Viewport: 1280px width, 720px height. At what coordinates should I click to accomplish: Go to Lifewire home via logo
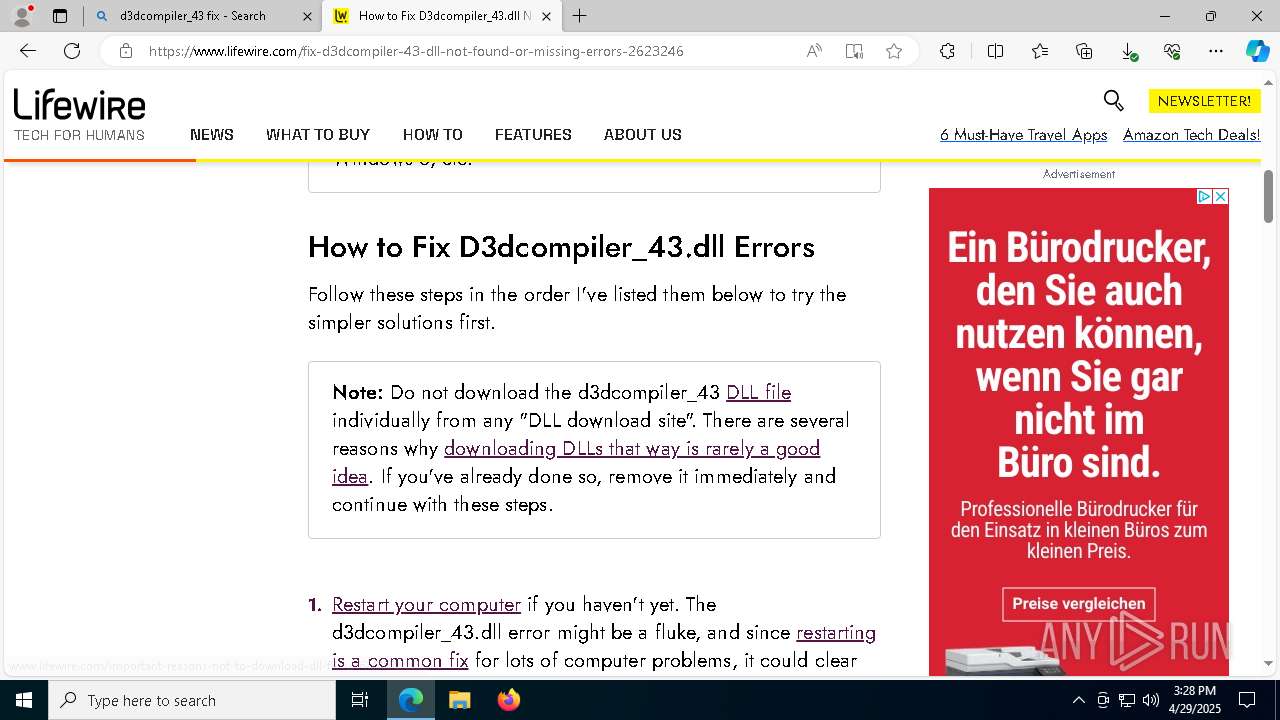(x=79, y=105)
